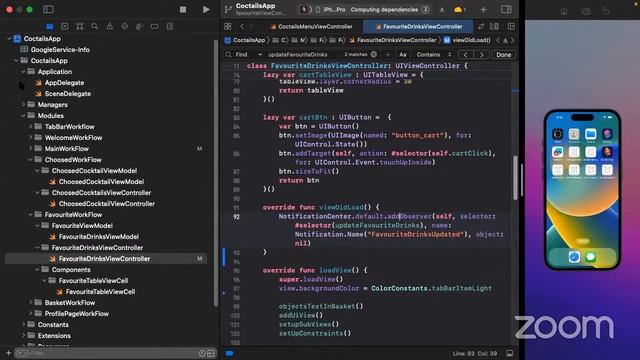This screenshot has width=640, height=360.
Task: Click the viewDidLoad() breadcrumb in jump bar
Action: (467, 40)
